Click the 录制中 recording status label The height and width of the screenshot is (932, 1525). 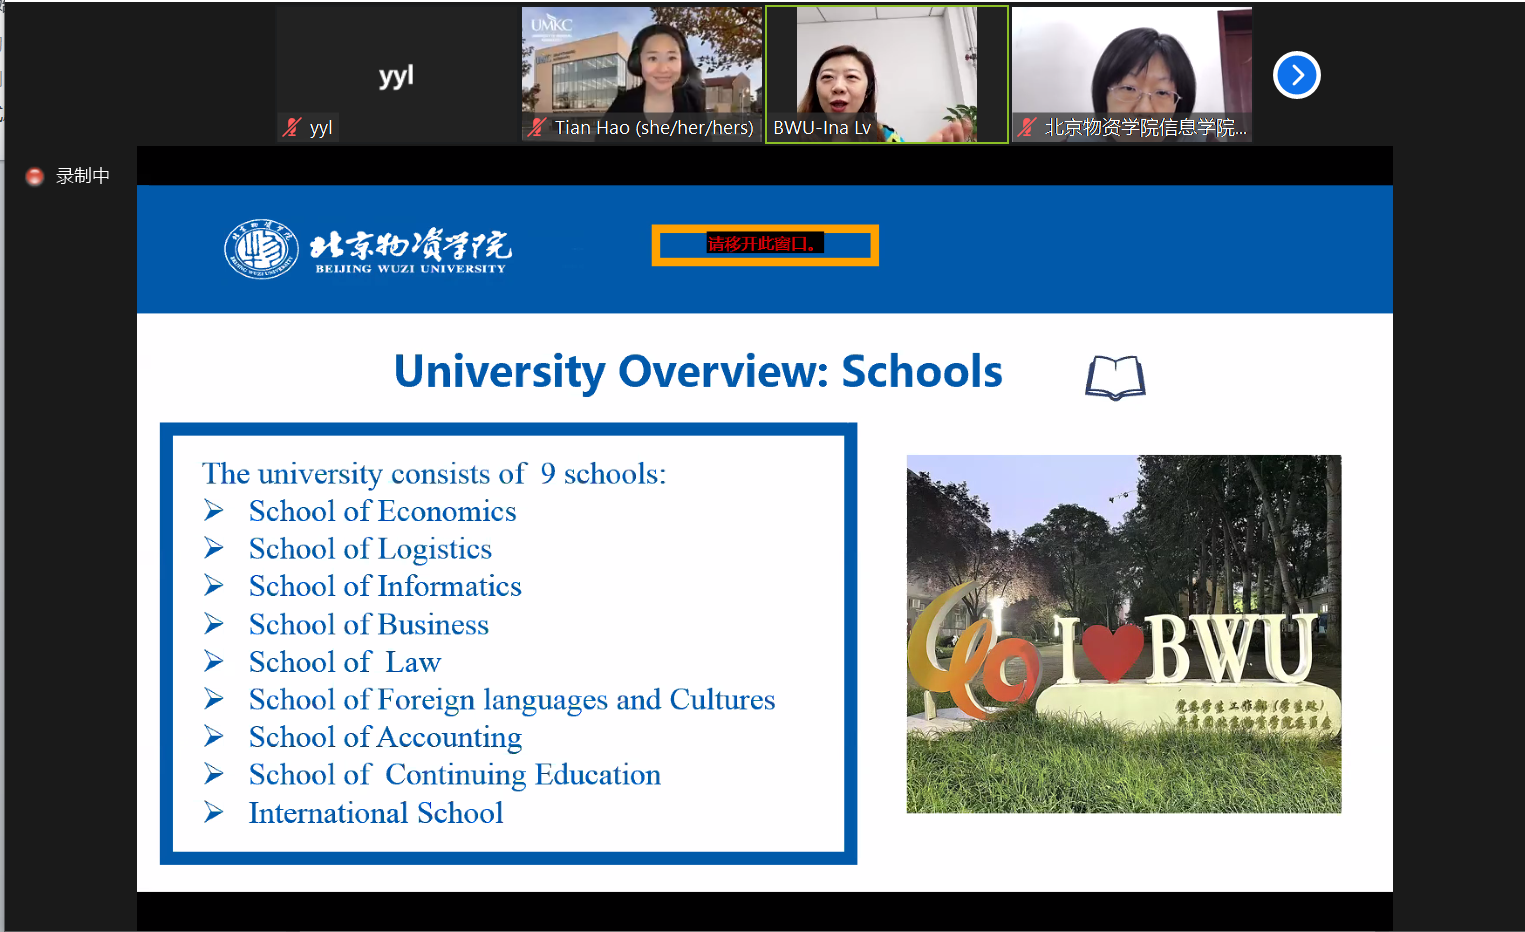[x=83, y=176]
